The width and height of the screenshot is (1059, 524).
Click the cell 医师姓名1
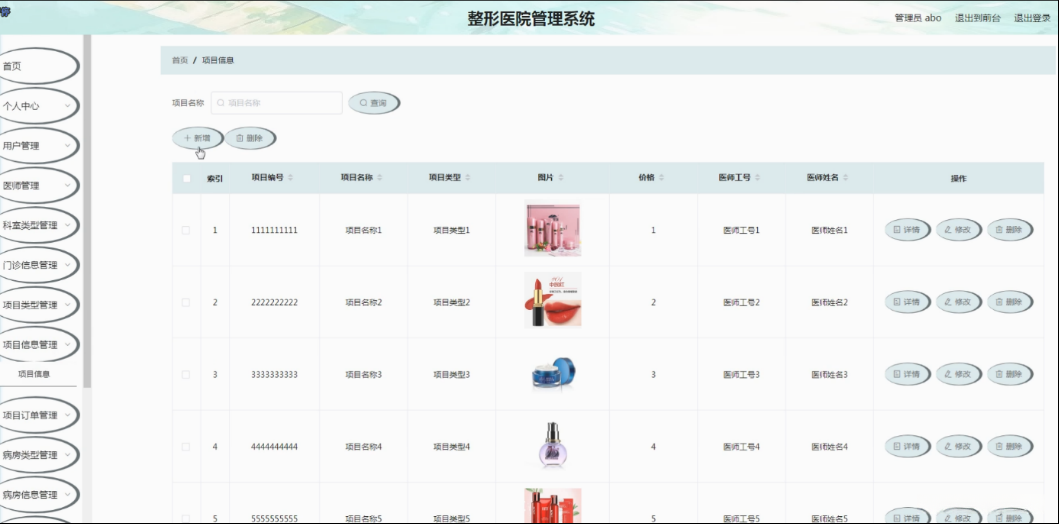tap(829, 230)
